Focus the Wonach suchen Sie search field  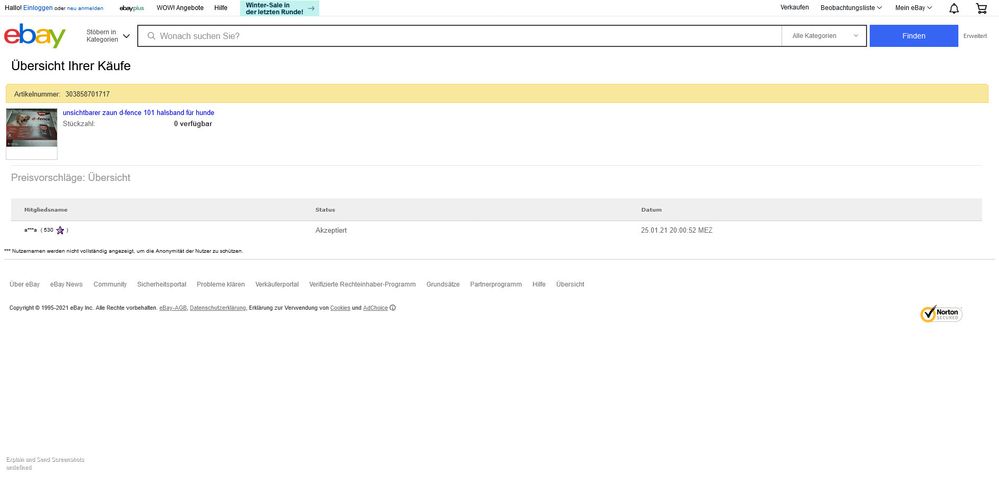point(460,36)
